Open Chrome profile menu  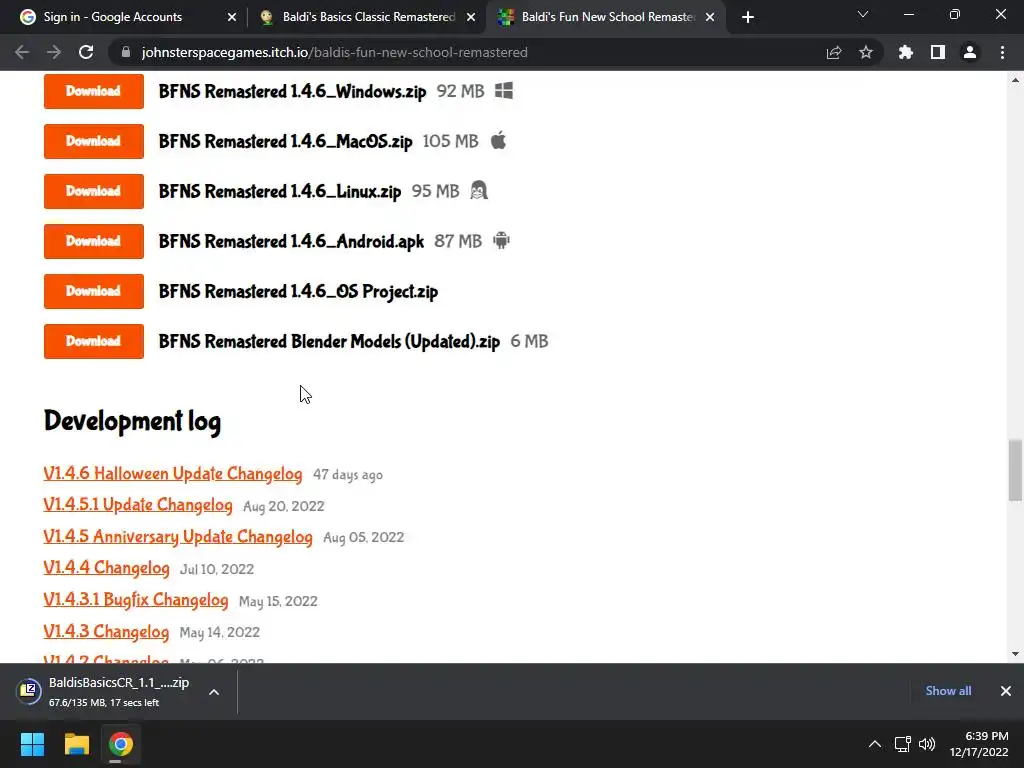970,52
